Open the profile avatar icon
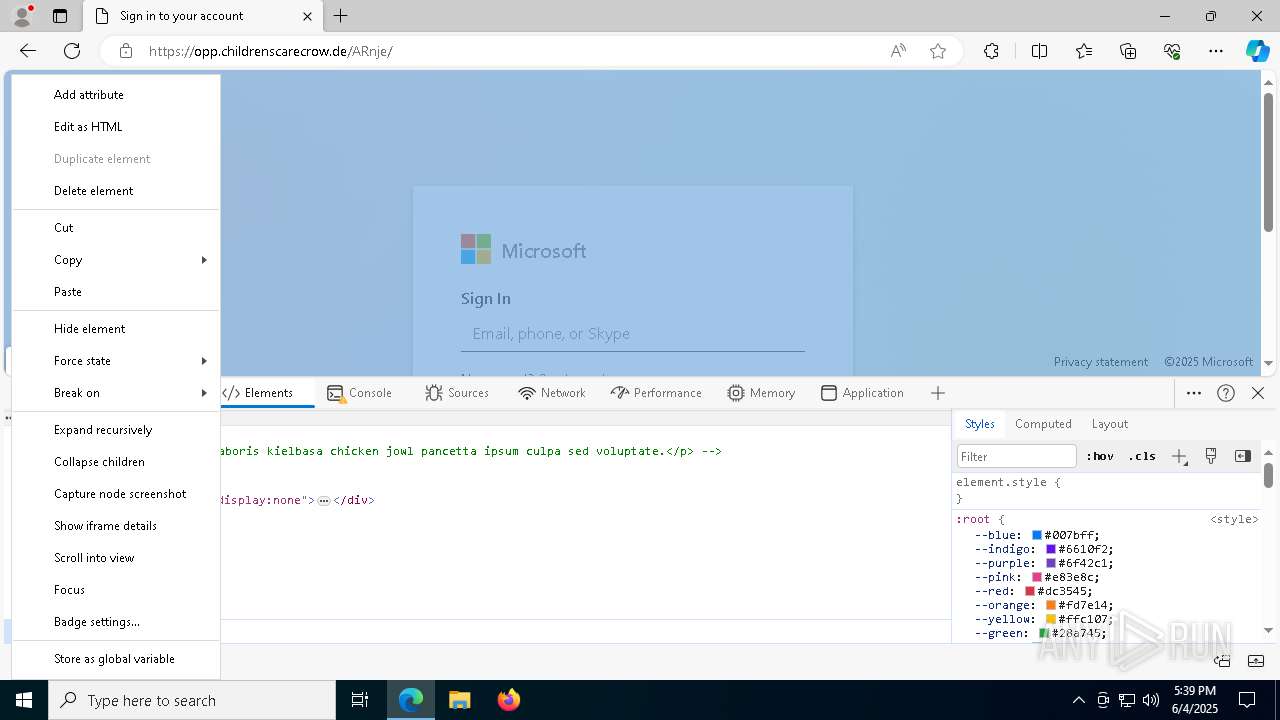Screen dimensions: 1280x720 pyautogui.click(x=22, y=16)
